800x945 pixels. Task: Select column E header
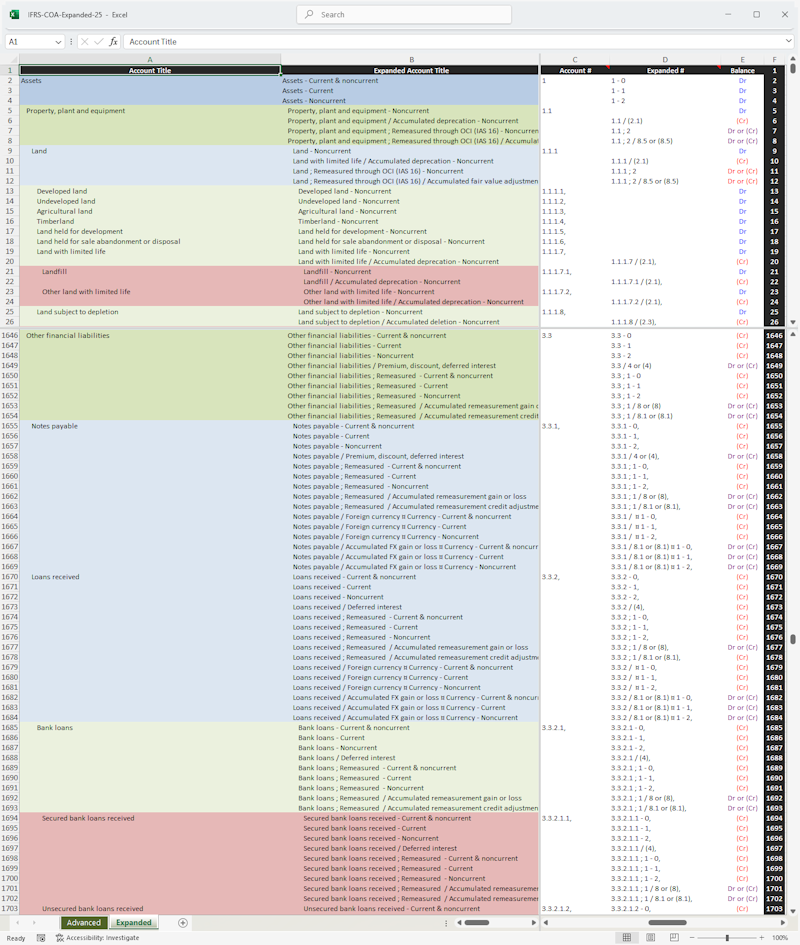tap(743, 60)
